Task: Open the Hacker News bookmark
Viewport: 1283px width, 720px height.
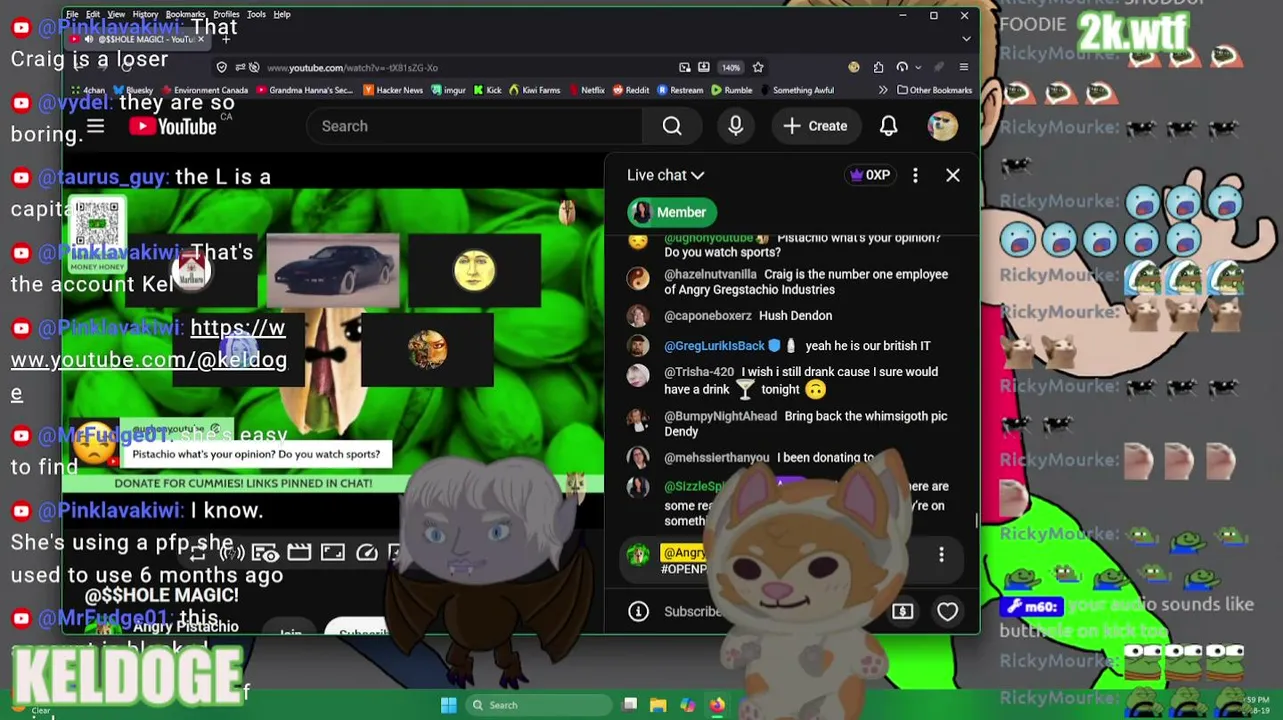Action: click(393, 90)
